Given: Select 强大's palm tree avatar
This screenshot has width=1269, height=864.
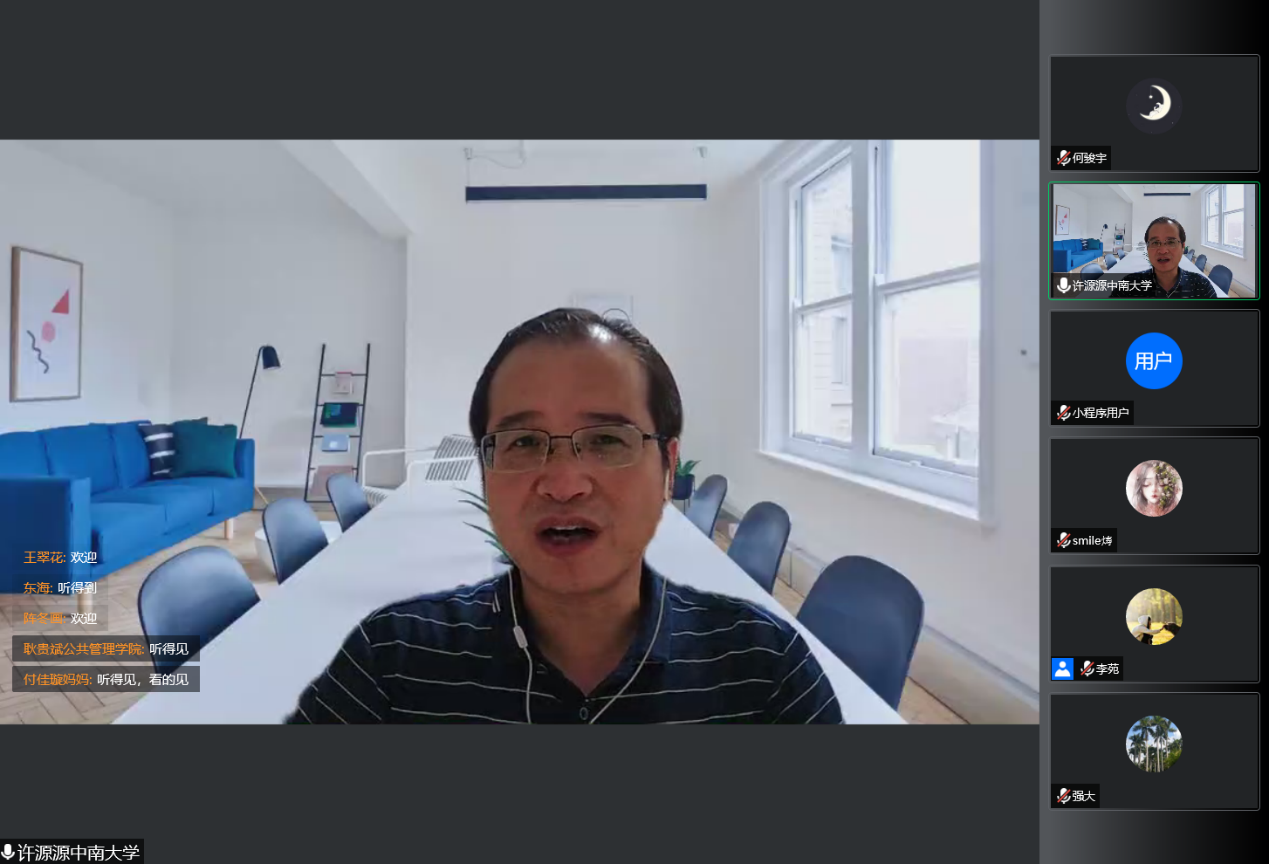Looking at the screenshot, I should point(1154,743).
